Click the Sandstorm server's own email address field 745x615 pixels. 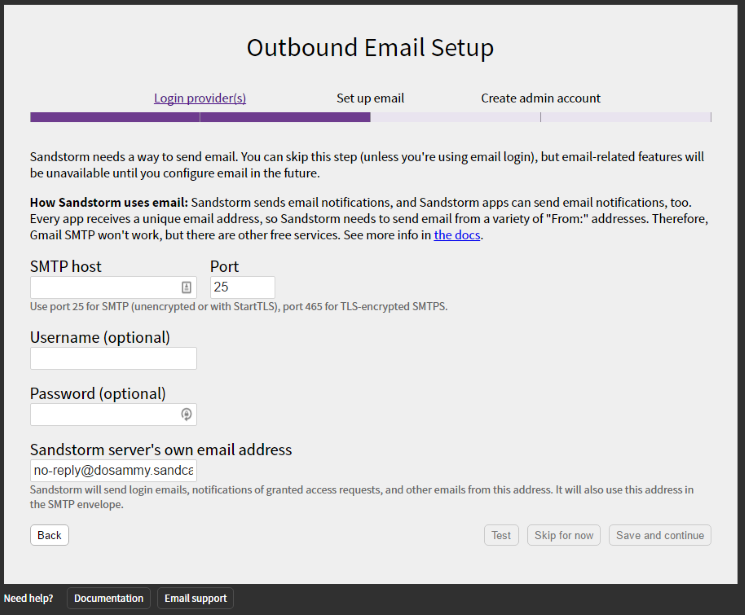tap(113, 471)
